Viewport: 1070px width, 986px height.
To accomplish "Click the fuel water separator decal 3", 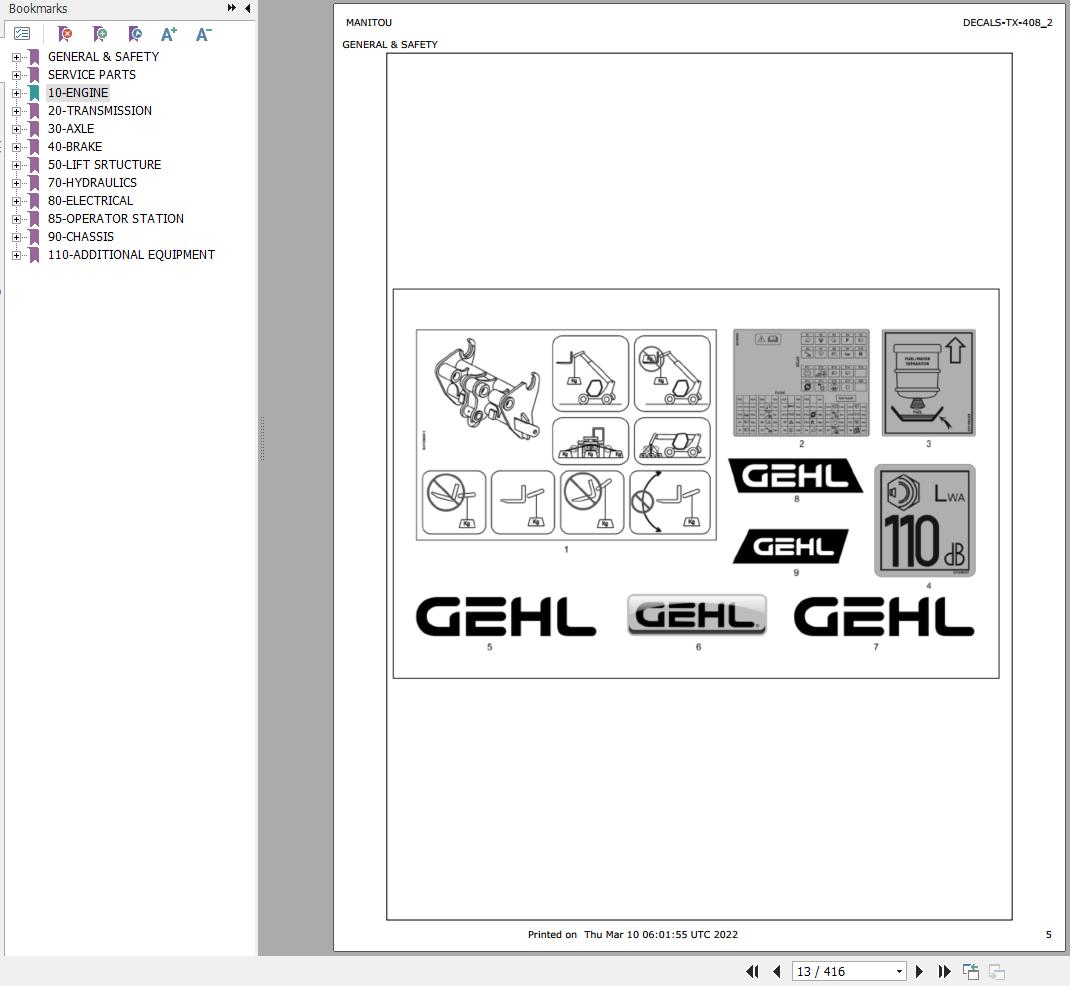I will point(928,382).
